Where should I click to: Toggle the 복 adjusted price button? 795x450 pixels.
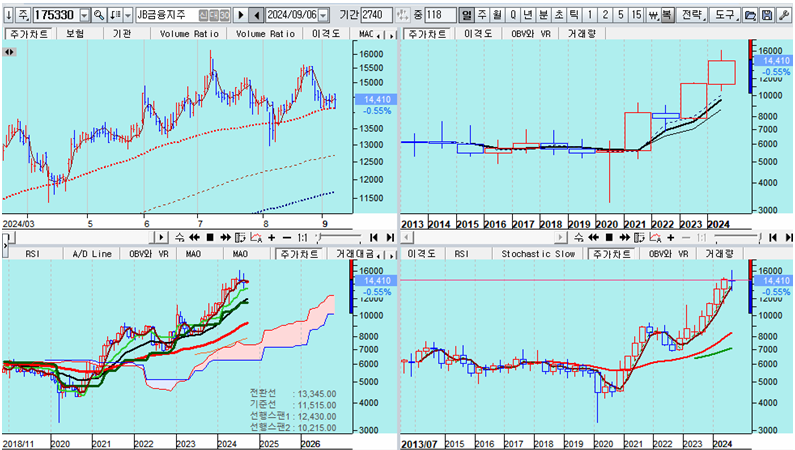666,15
